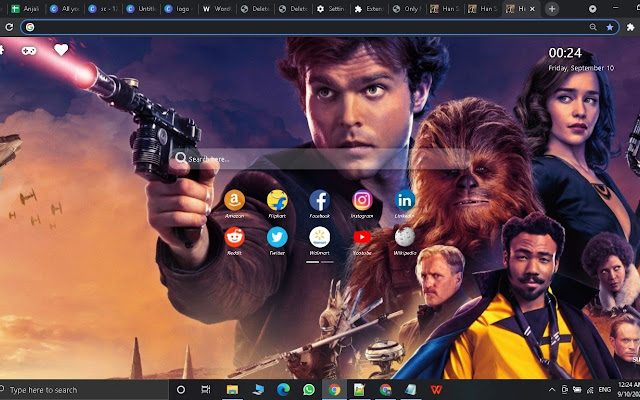
Task: Click the page search magnifier icon
Action: (180, 158)
